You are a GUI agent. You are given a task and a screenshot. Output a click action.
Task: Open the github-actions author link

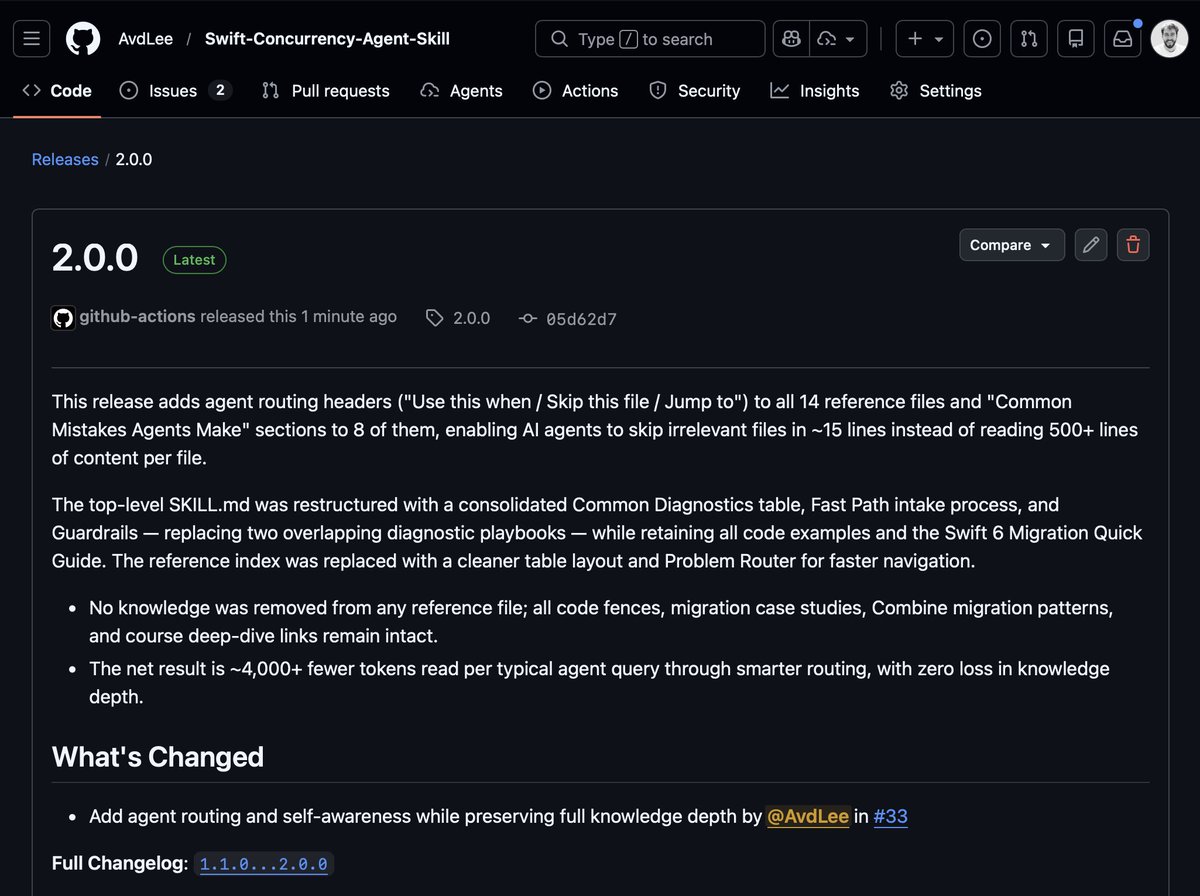point(138,317)
